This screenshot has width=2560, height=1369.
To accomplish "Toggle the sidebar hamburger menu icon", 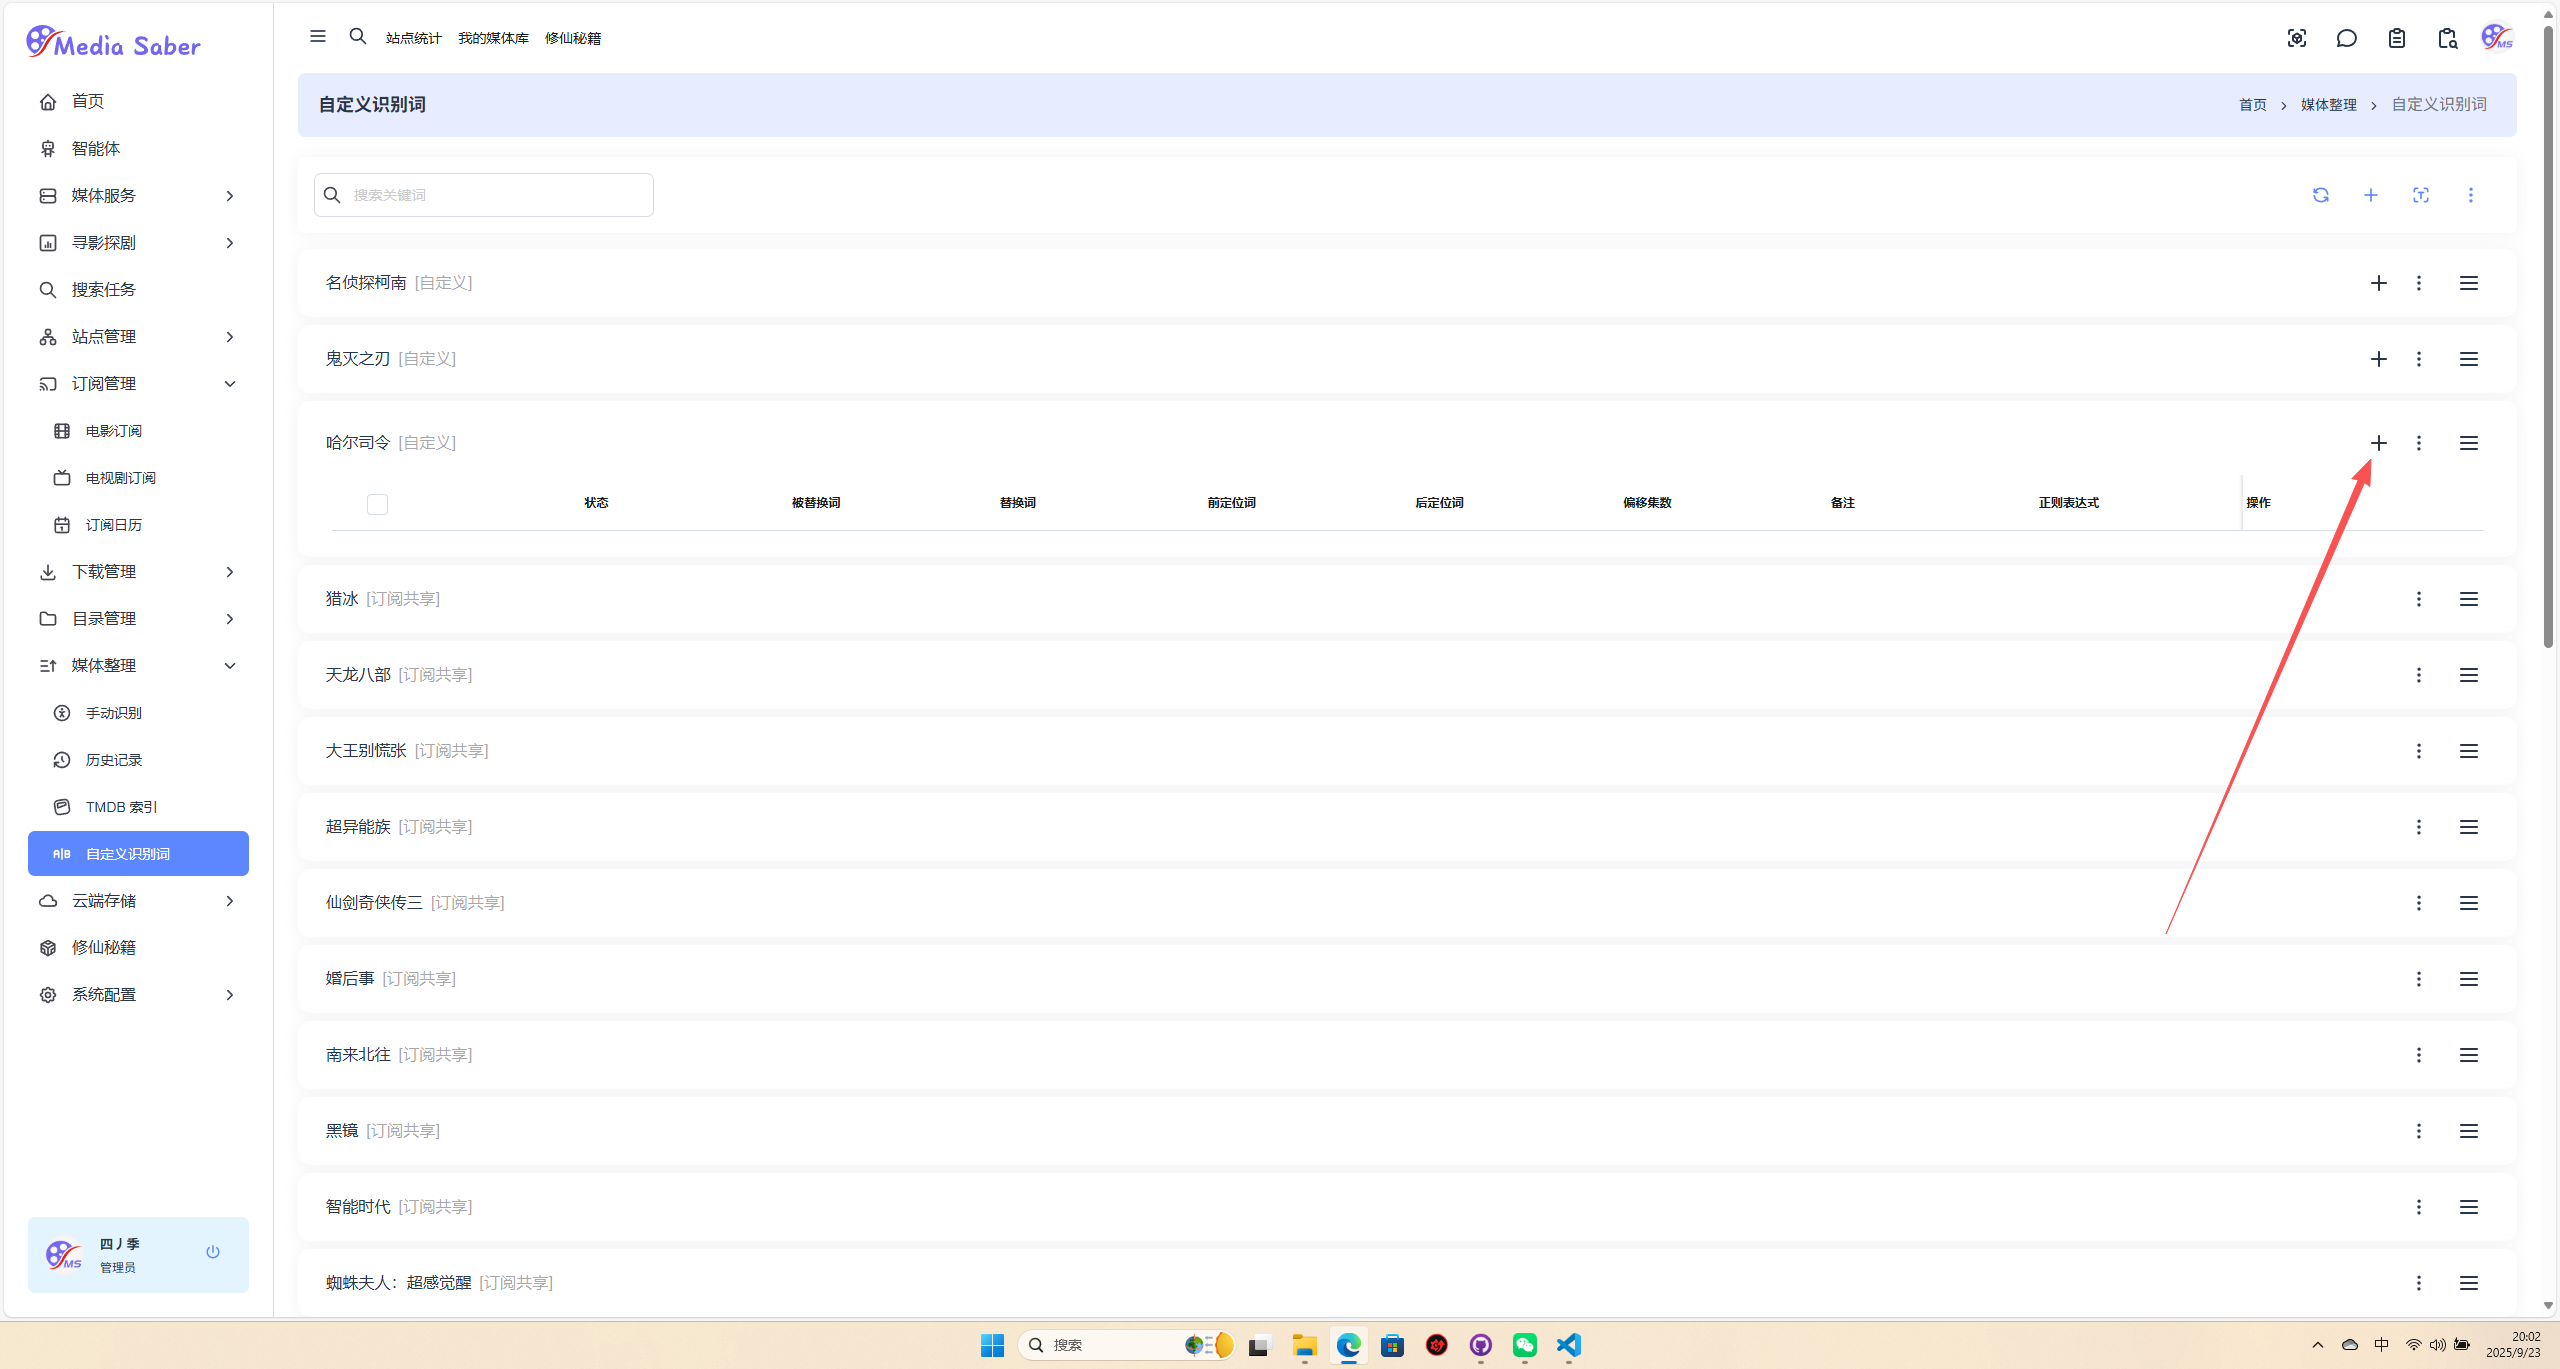I will click(x=318, y=37).
